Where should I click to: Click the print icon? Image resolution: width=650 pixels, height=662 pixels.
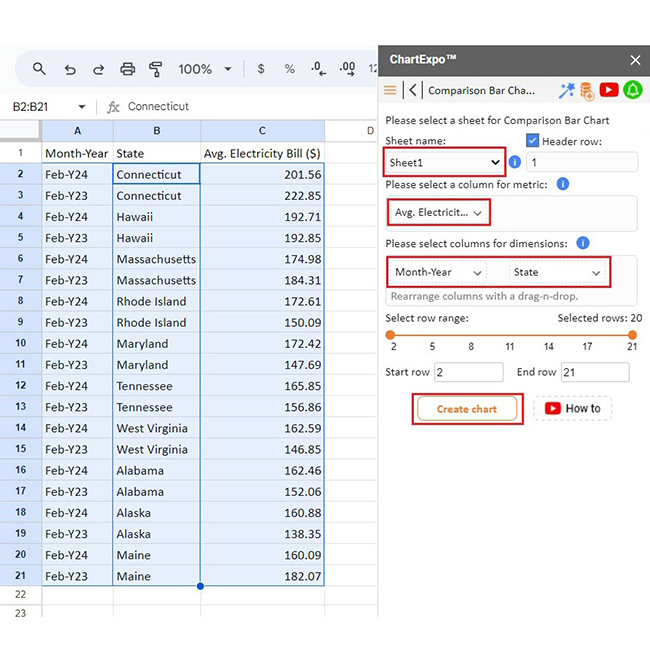tap(127, 68)
